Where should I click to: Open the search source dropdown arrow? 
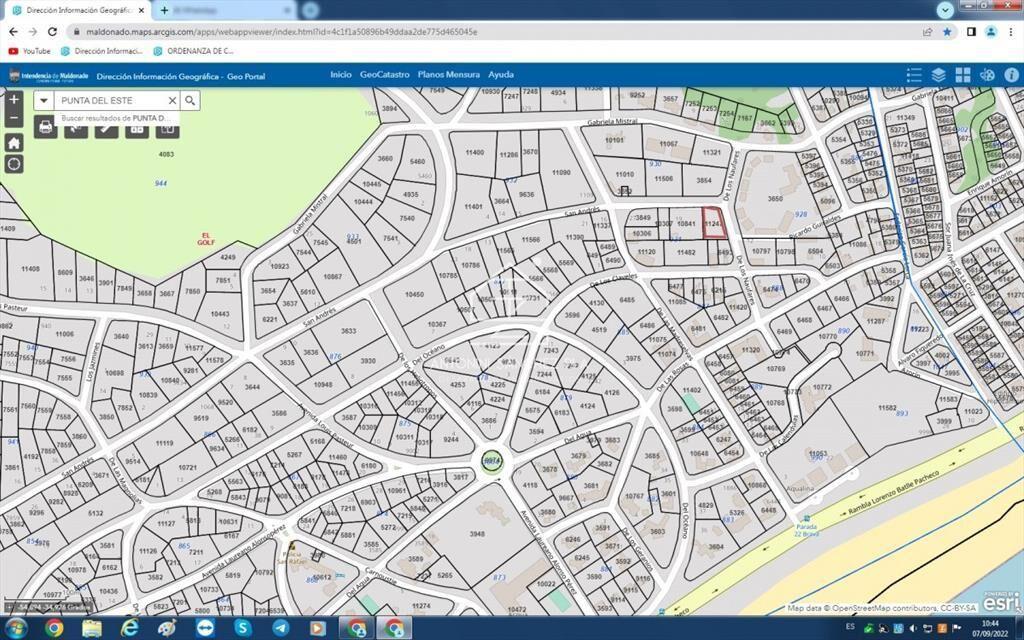pyautogui.click(x=44, y=101)
